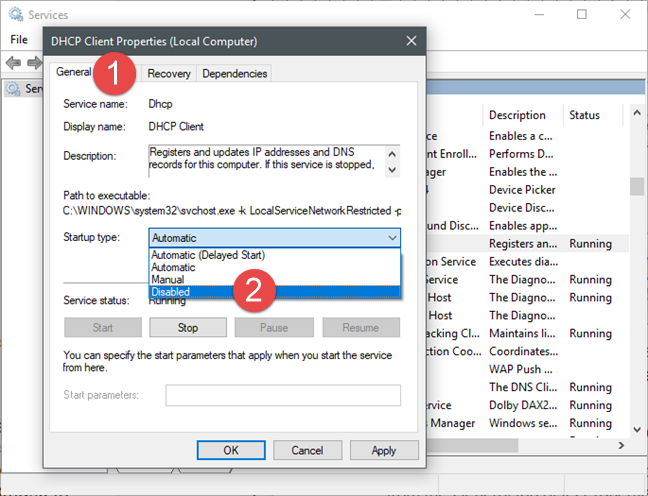Stop the DHCP Client service
This screenshot has height=496, width=648.
click(188, 327)
